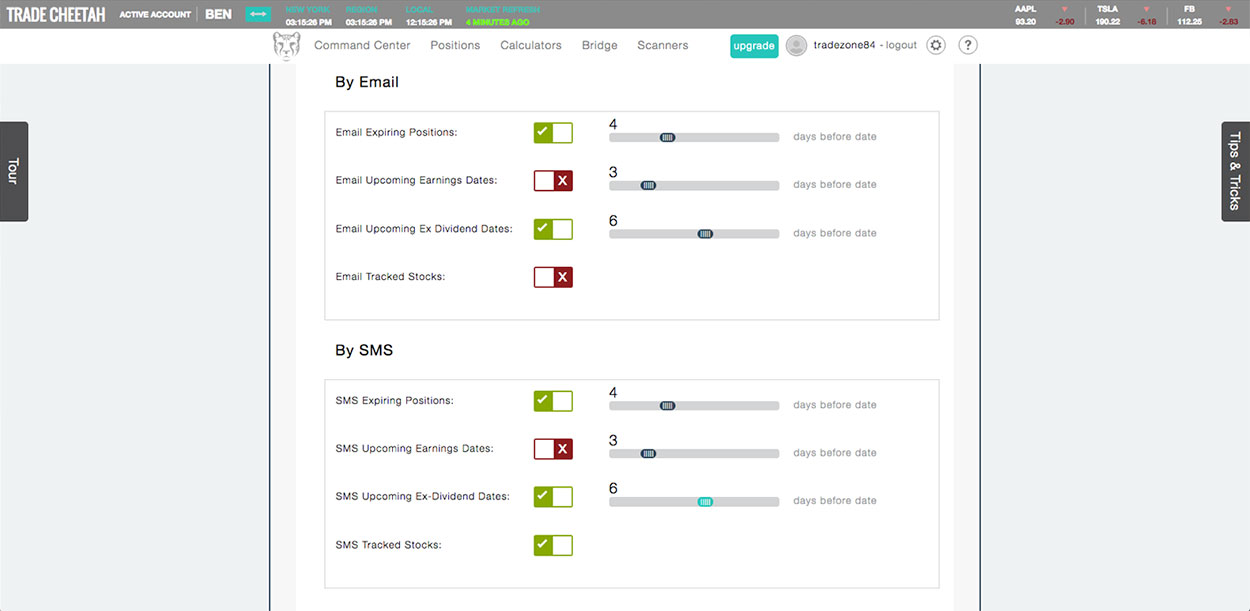Toggle SMS Upcoming Earnings Dates switch
The width and height of the screenshot is (1250, 611).
[x=553, y=449]
